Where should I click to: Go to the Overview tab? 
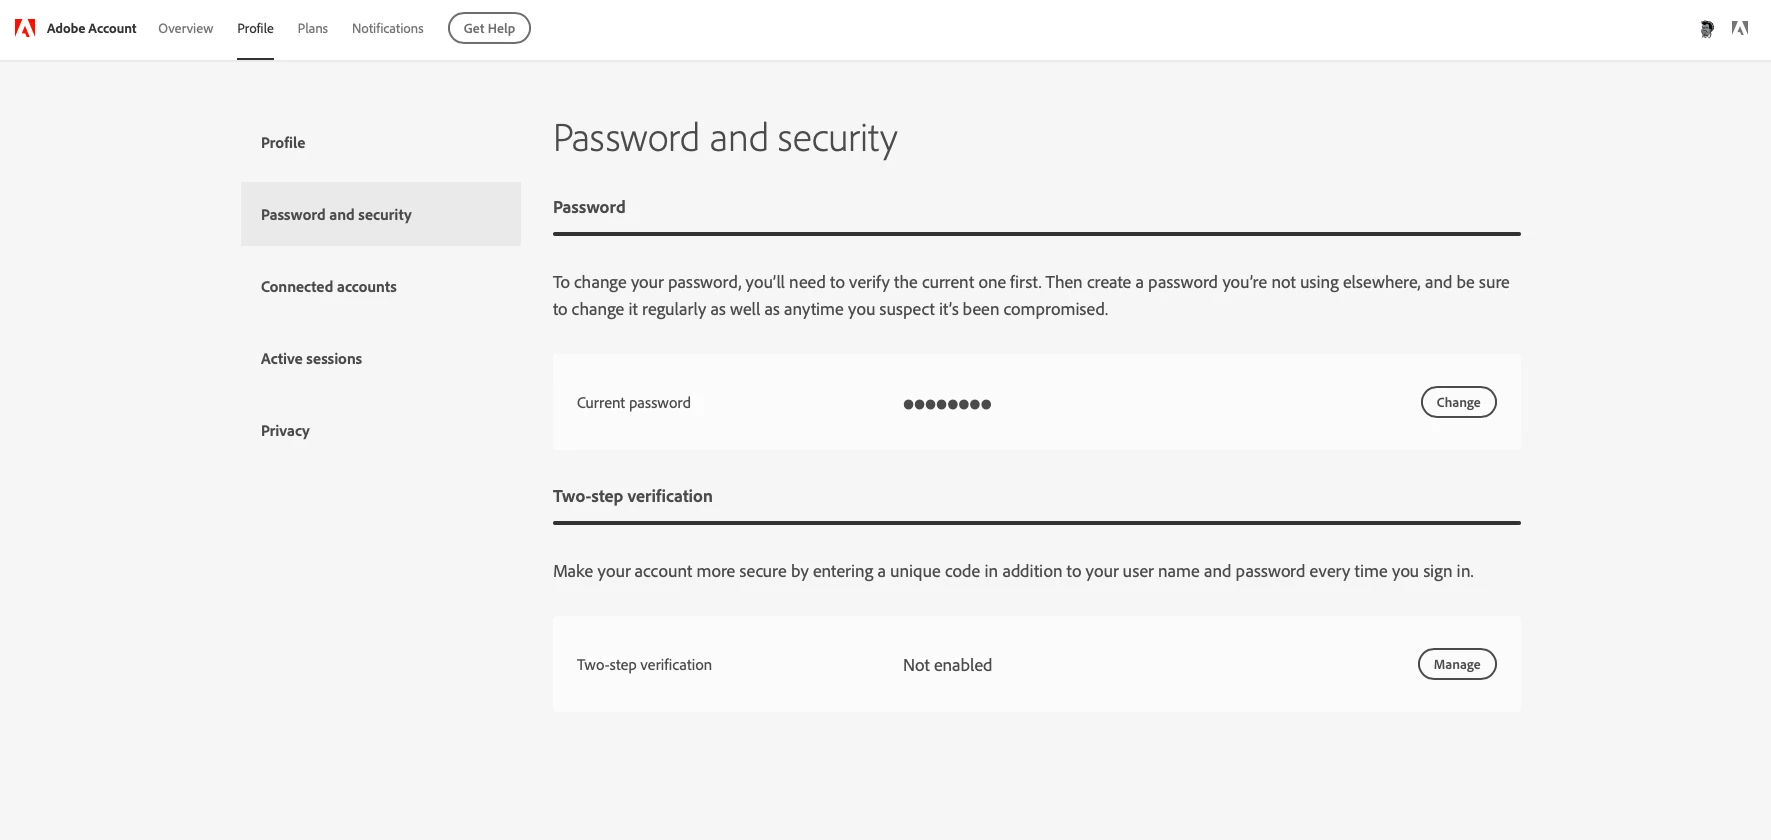coord(185,28)
